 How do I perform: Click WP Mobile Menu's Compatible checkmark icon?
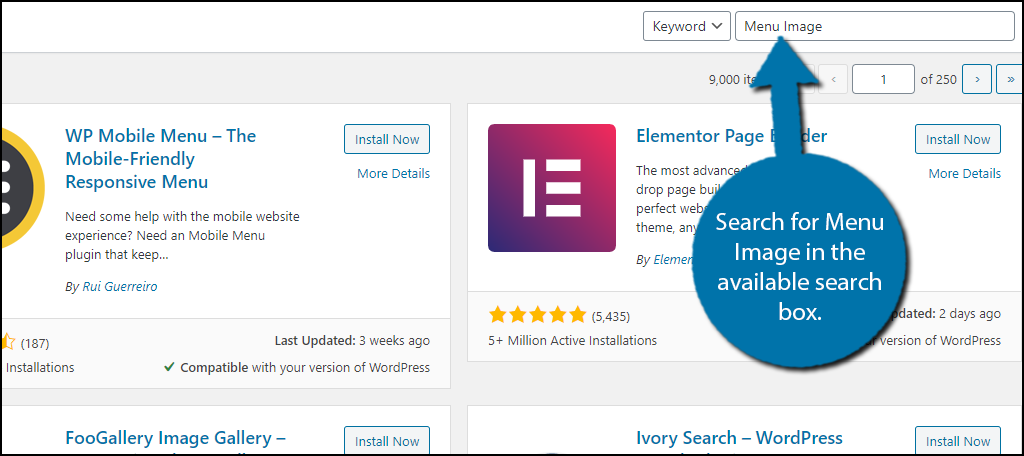tap(168, 368)
